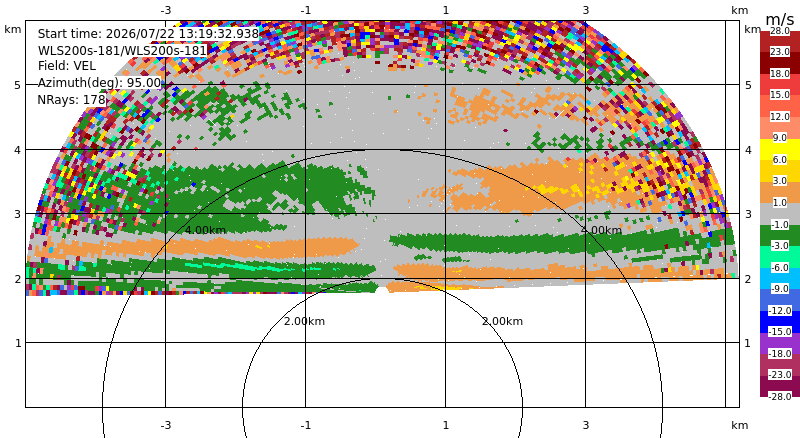Image resolution: width=800 pixels, height=438 pixels.
Task: Click the left axis tick label 5
Action: [18, 85]
